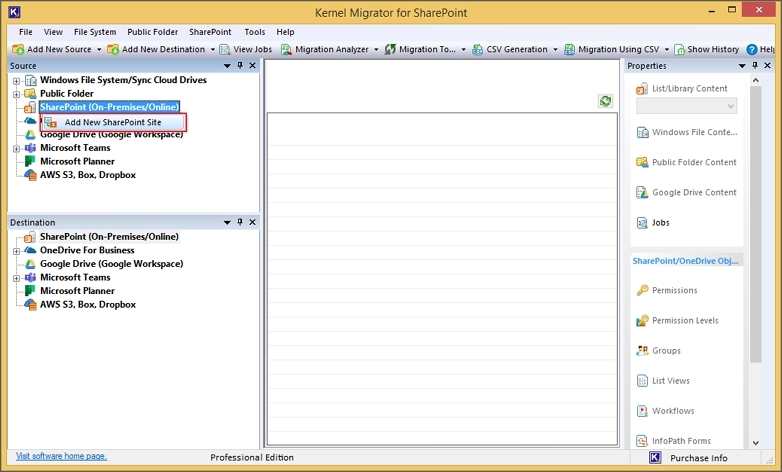The width and height of the screenshot is (782, 472).
Task: Open the View menu
Action: 53,32
